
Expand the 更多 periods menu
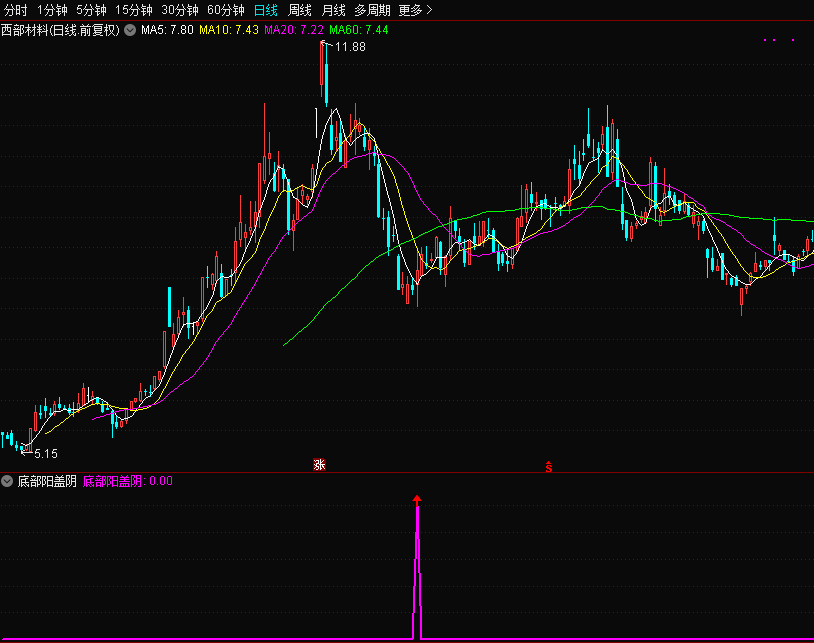(x=415, y=10)
